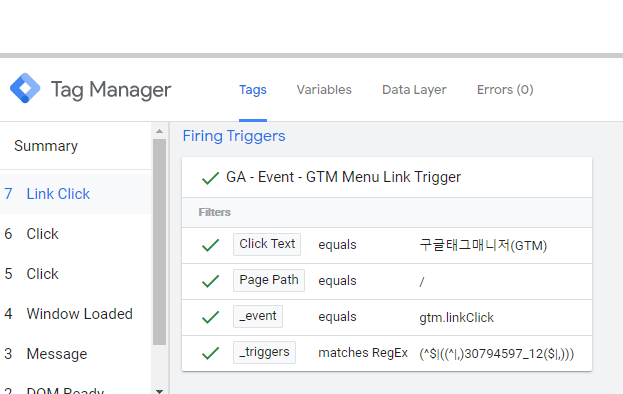Click the Tag Manager logo icon
The width and height of the screenshot is (623, 394).
[x=25, y=88]
